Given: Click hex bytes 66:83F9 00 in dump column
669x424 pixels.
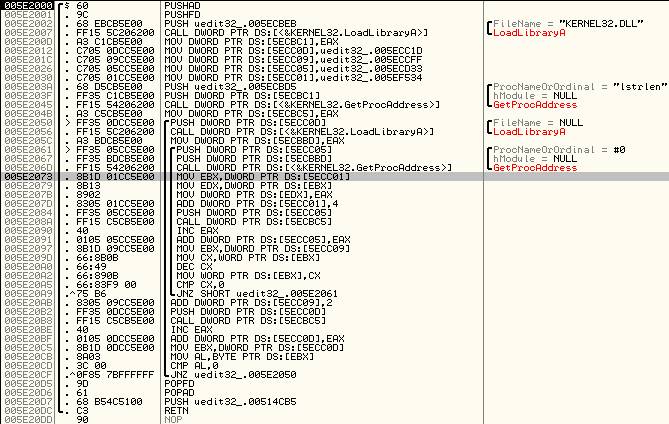Looking at the screenshot, I should click(84, 284).
